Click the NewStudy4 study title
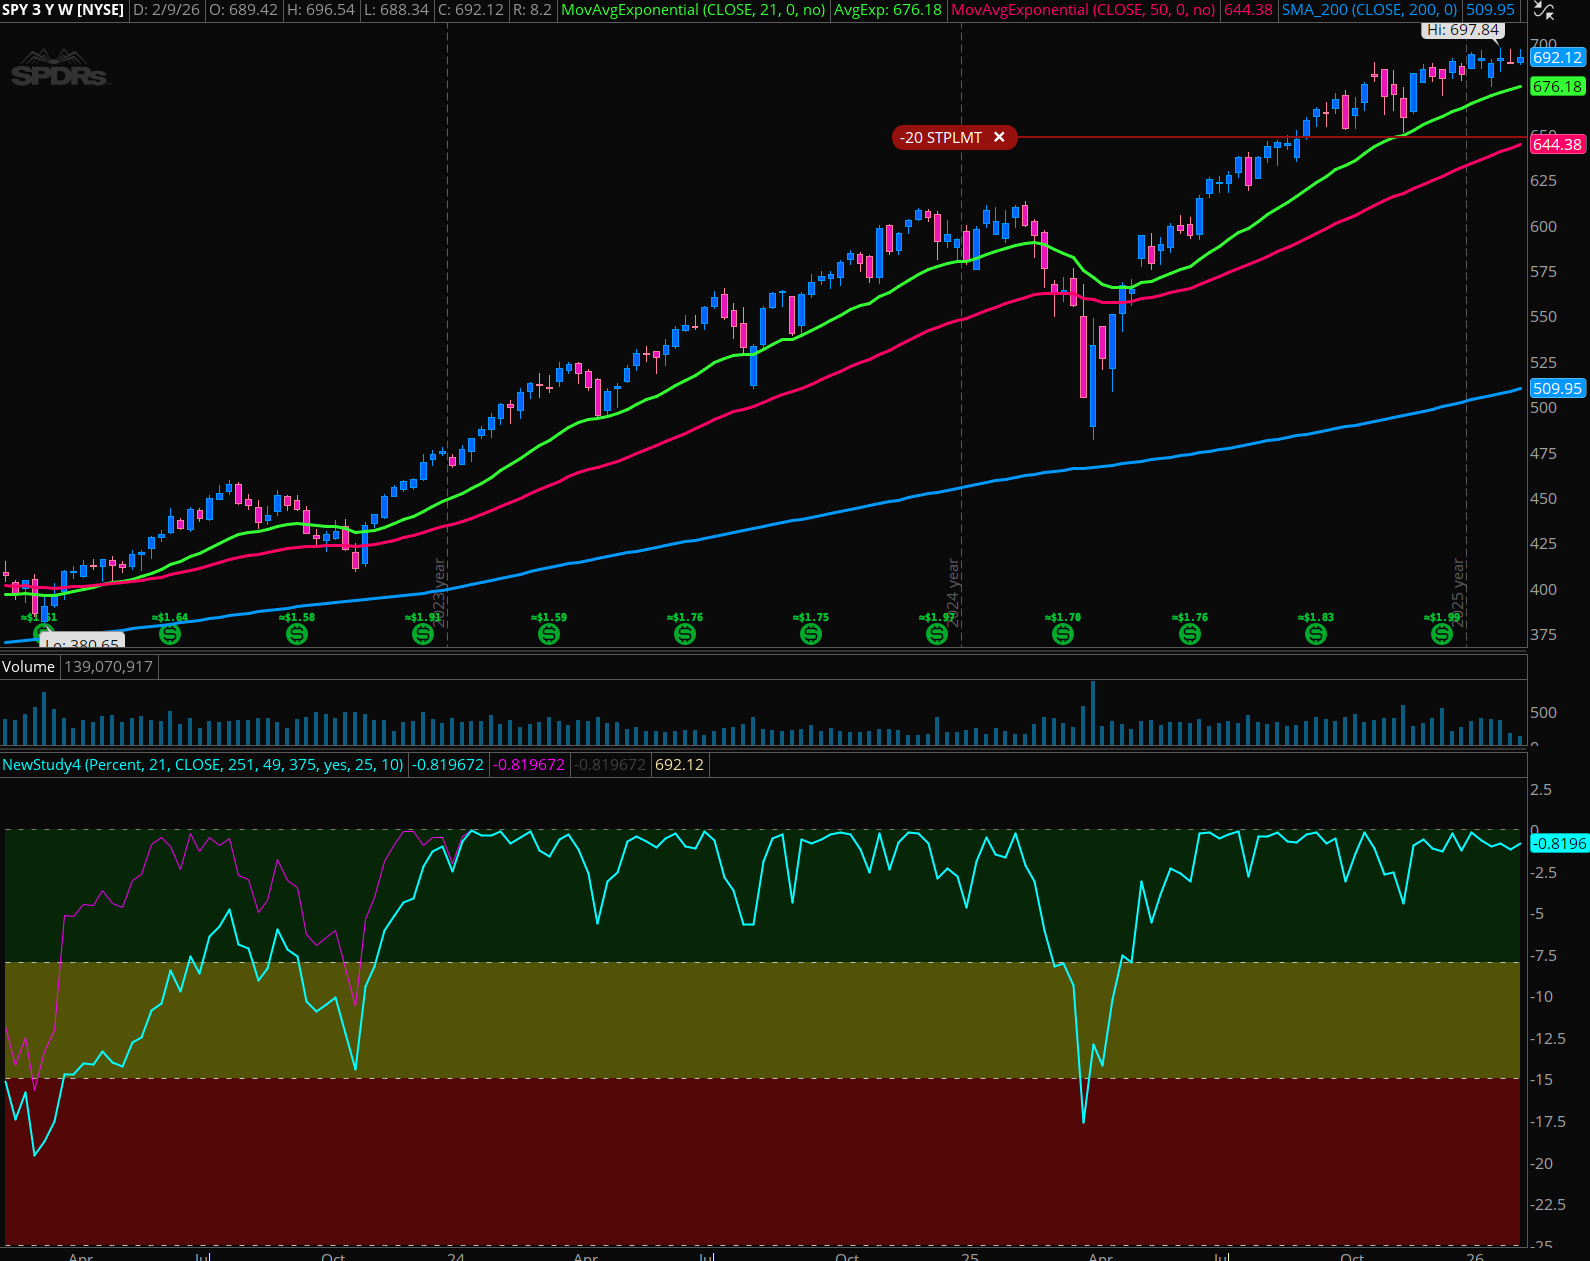Image resolution: width=1590 pixels, height=1261 pixels. tap(203, 765)
